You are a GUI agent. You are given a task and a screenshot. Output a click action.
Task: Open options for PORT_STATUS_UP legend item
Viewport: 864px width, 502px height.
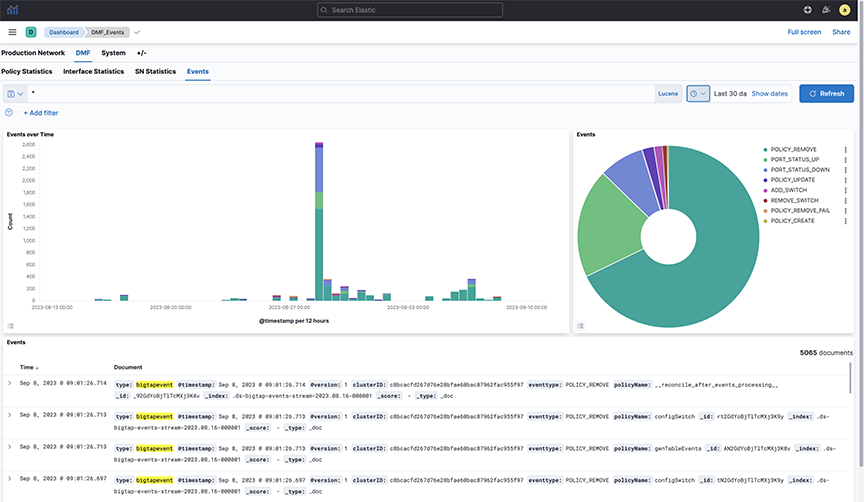coord(845,159)
